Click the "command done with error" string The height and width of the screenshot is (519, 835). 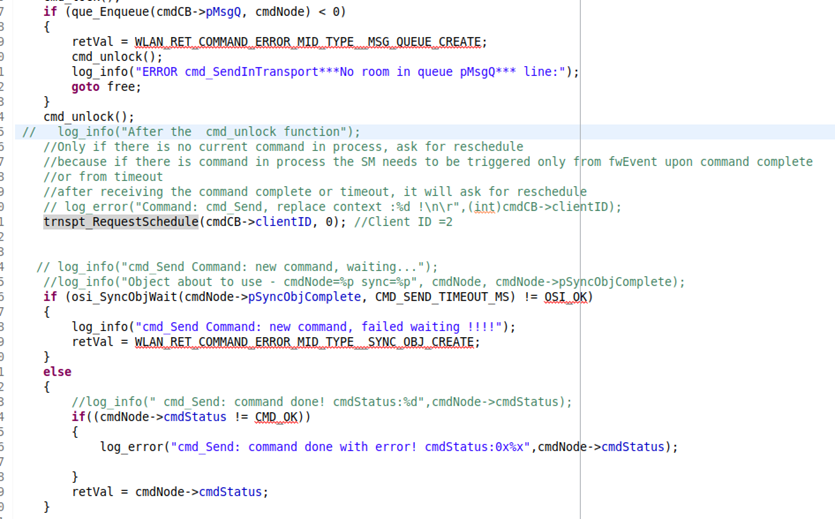tap(350, 447)
